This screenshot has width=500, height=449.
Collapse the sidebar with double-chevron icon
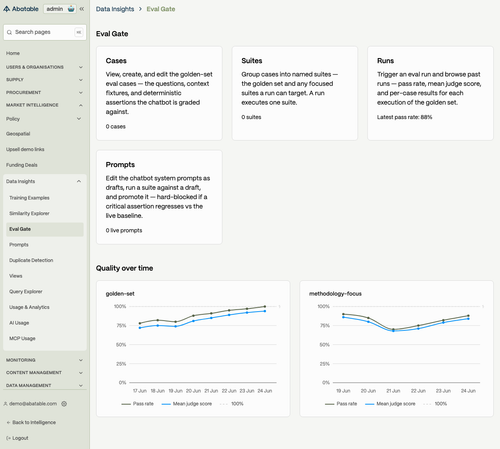(x=82, y=9)
